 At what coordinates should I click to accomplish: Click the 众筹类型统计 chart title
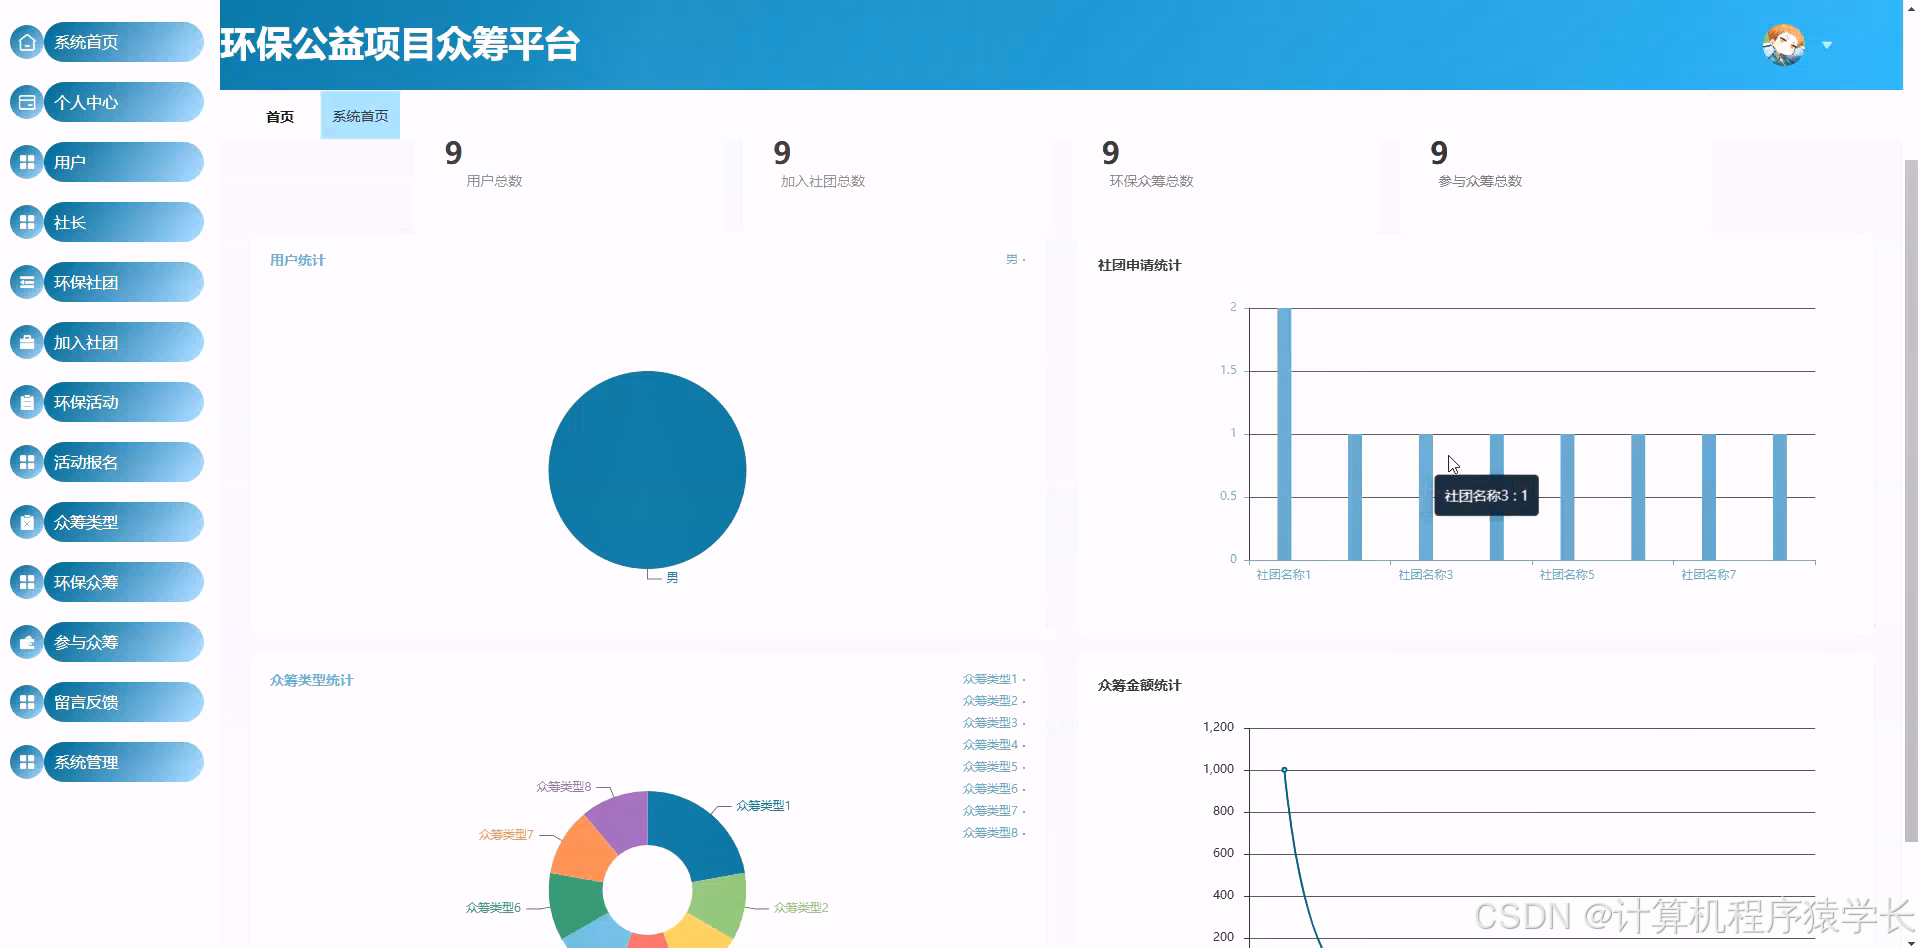point(311,680)
